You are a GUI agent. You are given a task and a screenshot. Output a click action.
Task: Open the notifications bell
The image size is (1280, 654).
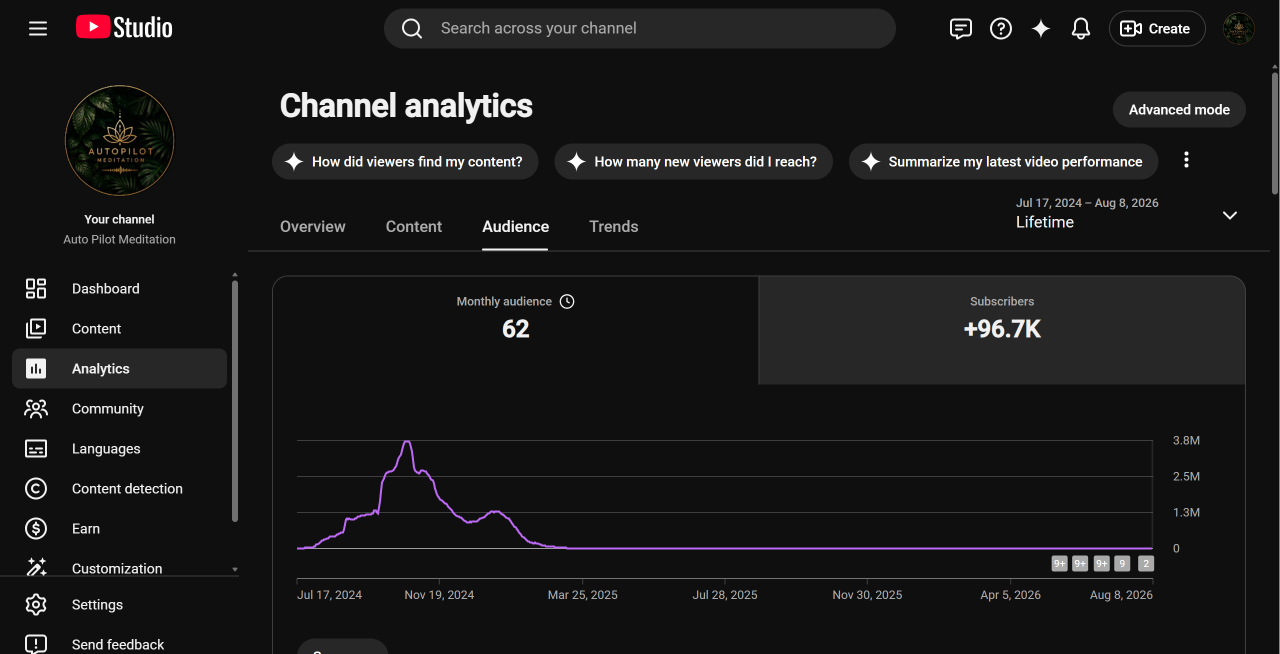[1081, 29]
